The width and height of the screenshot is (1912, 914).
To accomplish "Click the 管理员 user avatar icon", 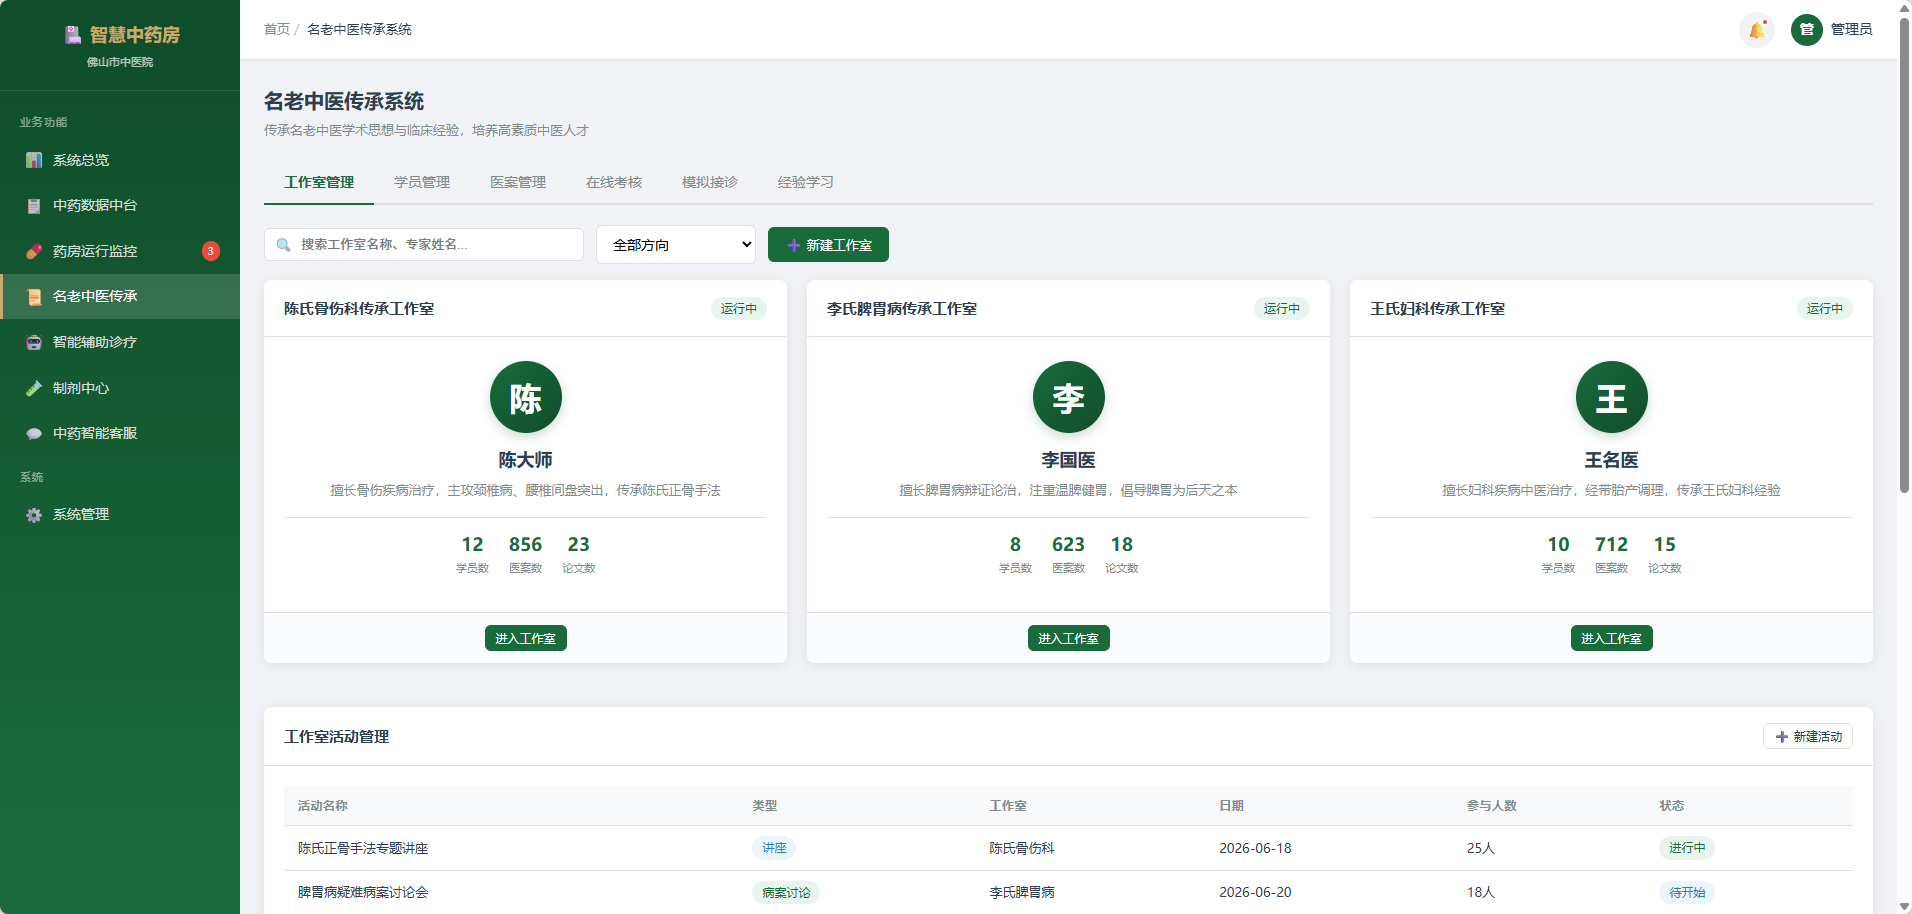I will pyautogui.click(x=1806, y=30).
